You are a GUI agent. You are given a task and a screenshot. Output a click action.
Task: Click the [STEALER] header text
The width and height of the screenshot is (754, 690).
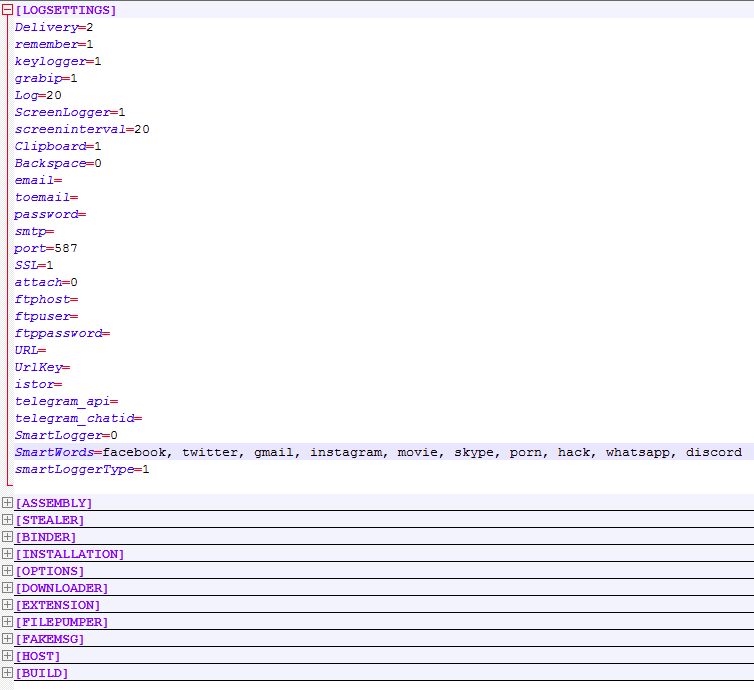(x=50, y=520)
